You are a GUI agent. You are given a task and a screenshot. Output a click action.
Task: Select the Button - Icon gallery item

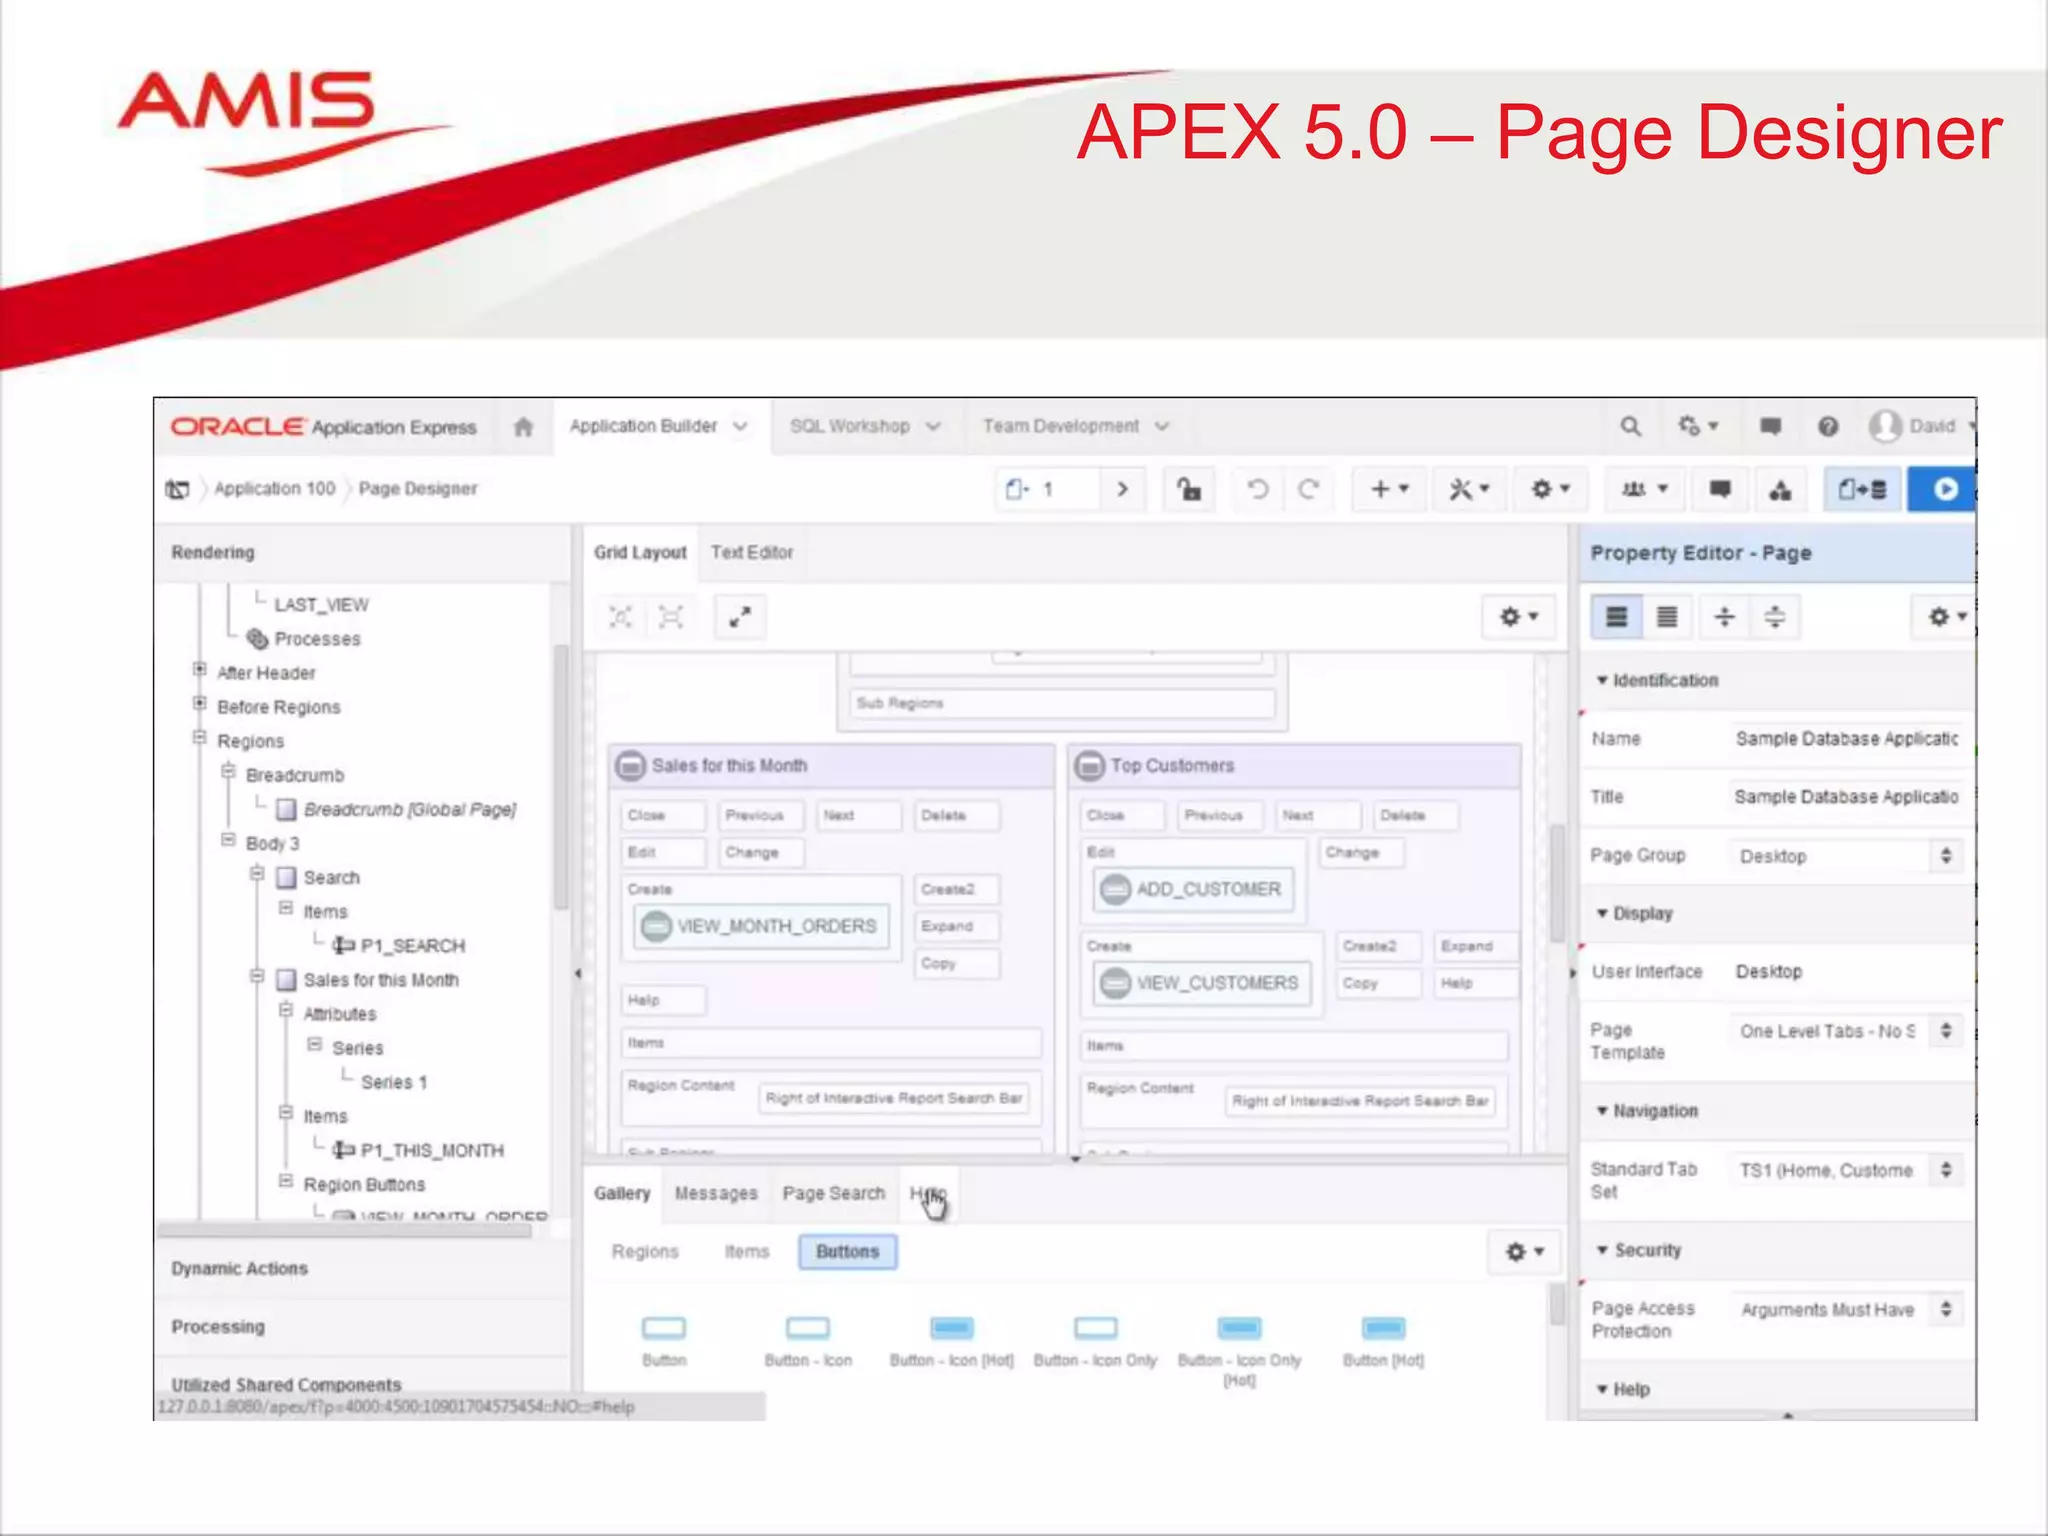[x=808, y=1341]
